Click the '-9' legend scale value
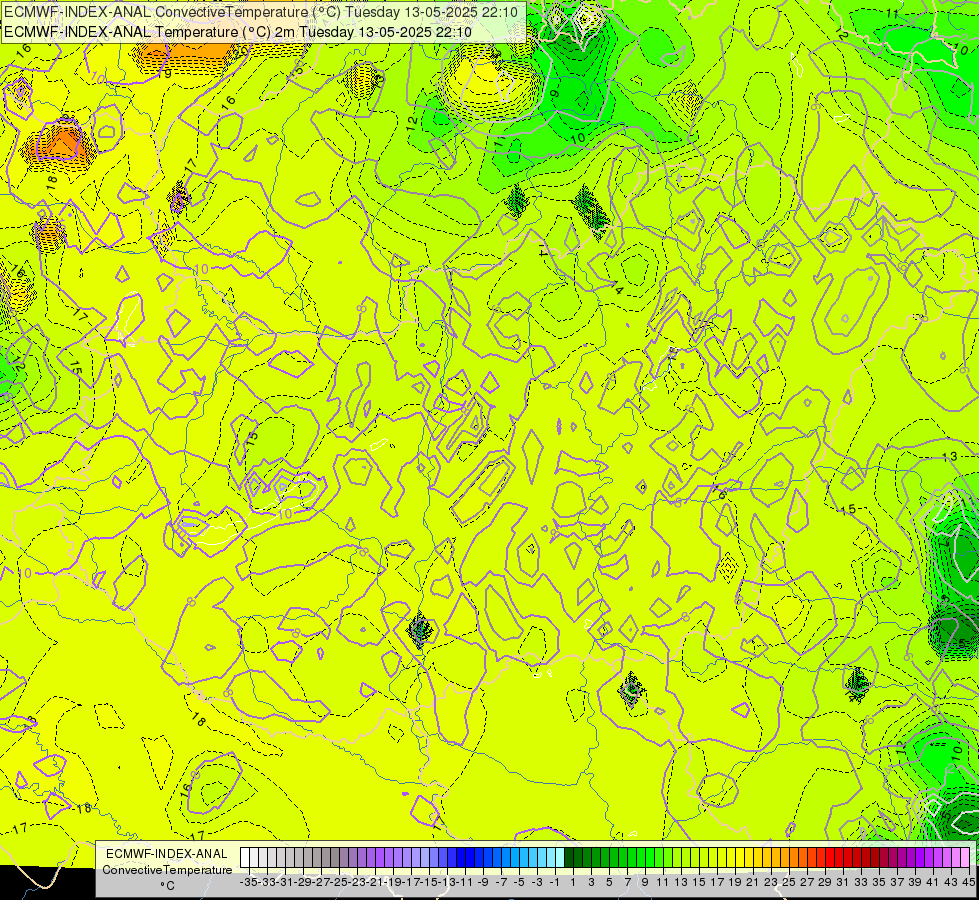Image resolution: width=979 pixels, height=900 pixels. [483, 882]
